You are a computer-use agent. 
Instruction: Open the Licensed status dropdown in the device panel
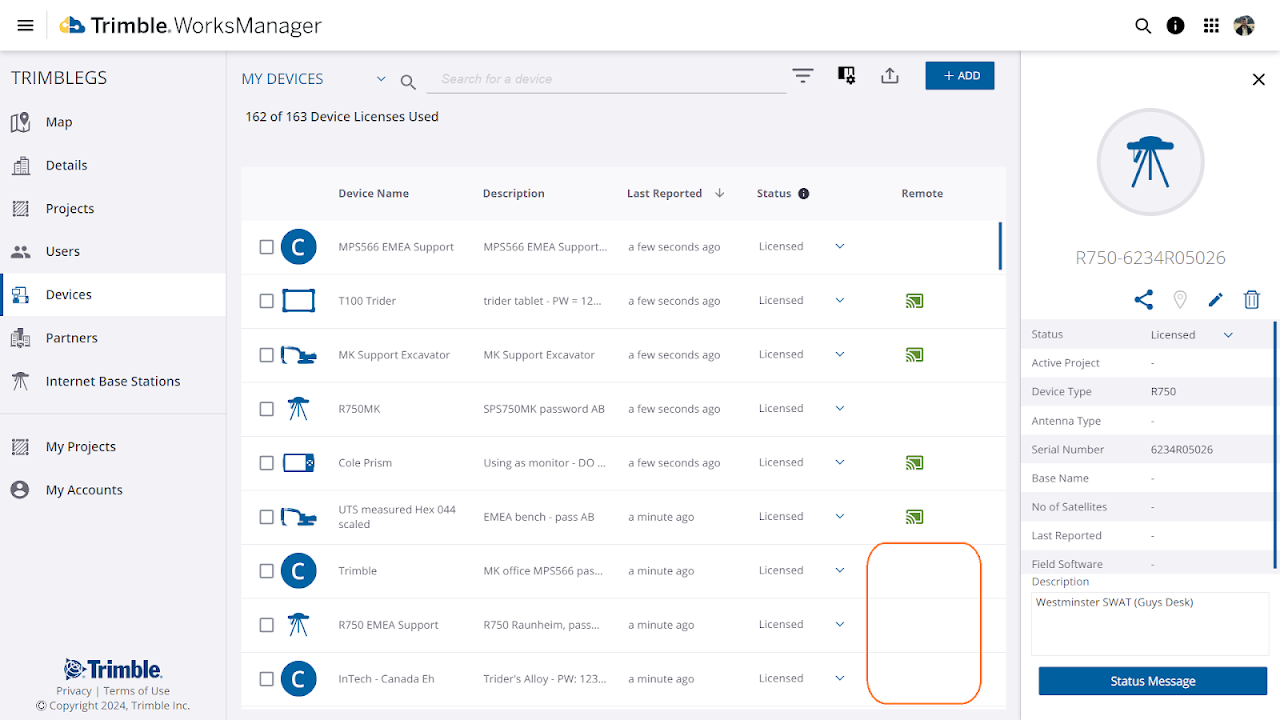click(1229, 335)
